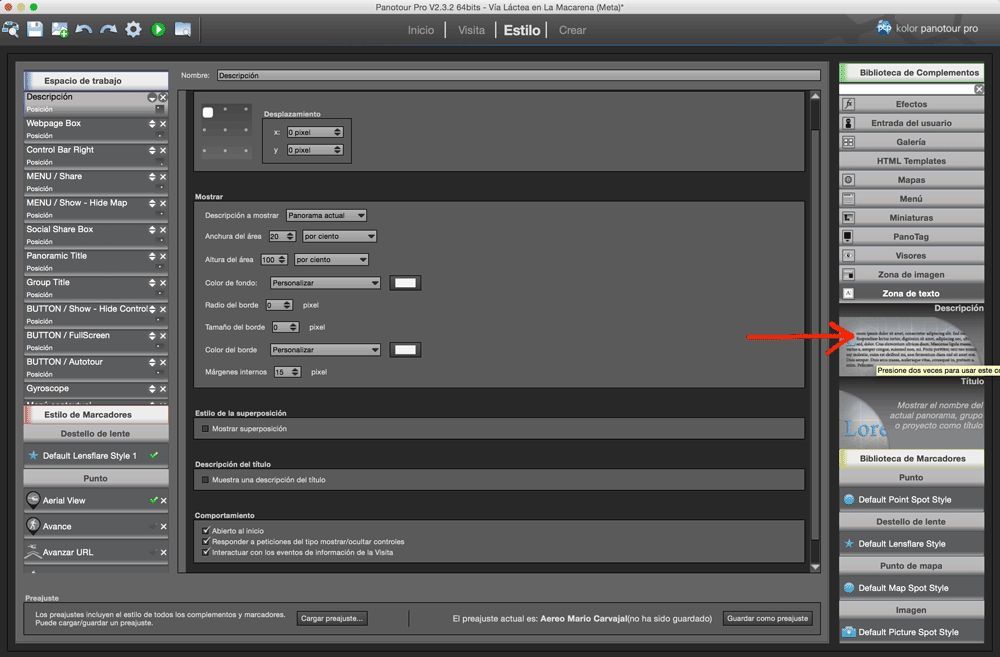Enable the Mostrar superposición checkbox
Viewport: 1000px width, 657px height.
[205, 429]
